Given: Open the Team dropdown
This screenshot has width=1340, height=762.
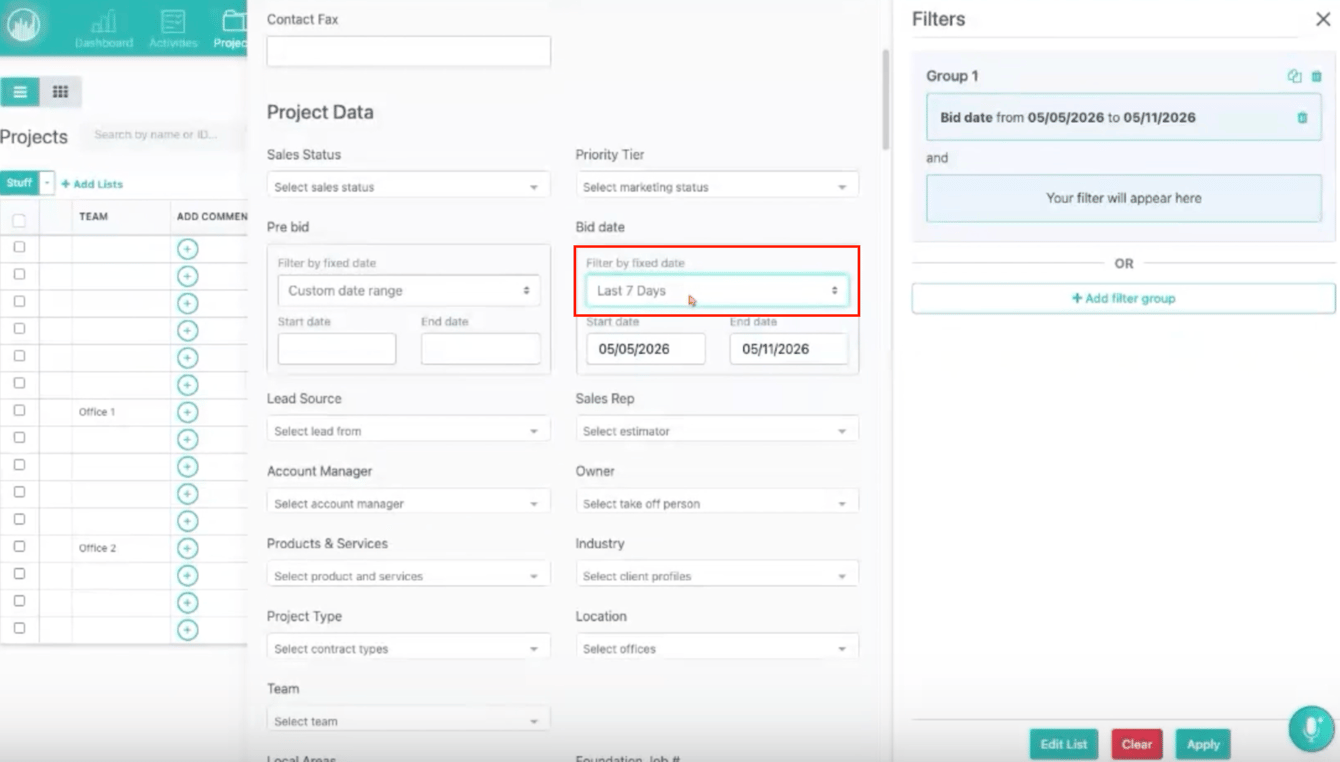Looking at the screenshot, I should tap(408, 721).
